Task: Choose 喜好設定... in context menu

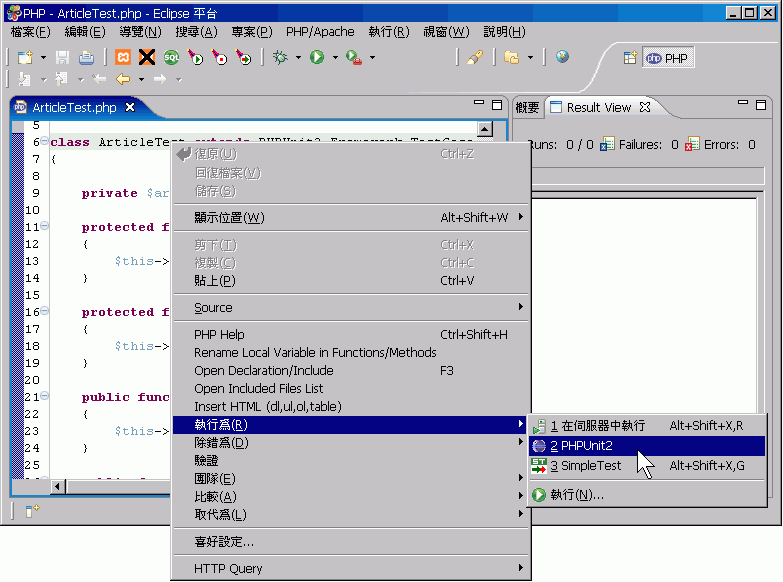Action: (x=351, y=542)
